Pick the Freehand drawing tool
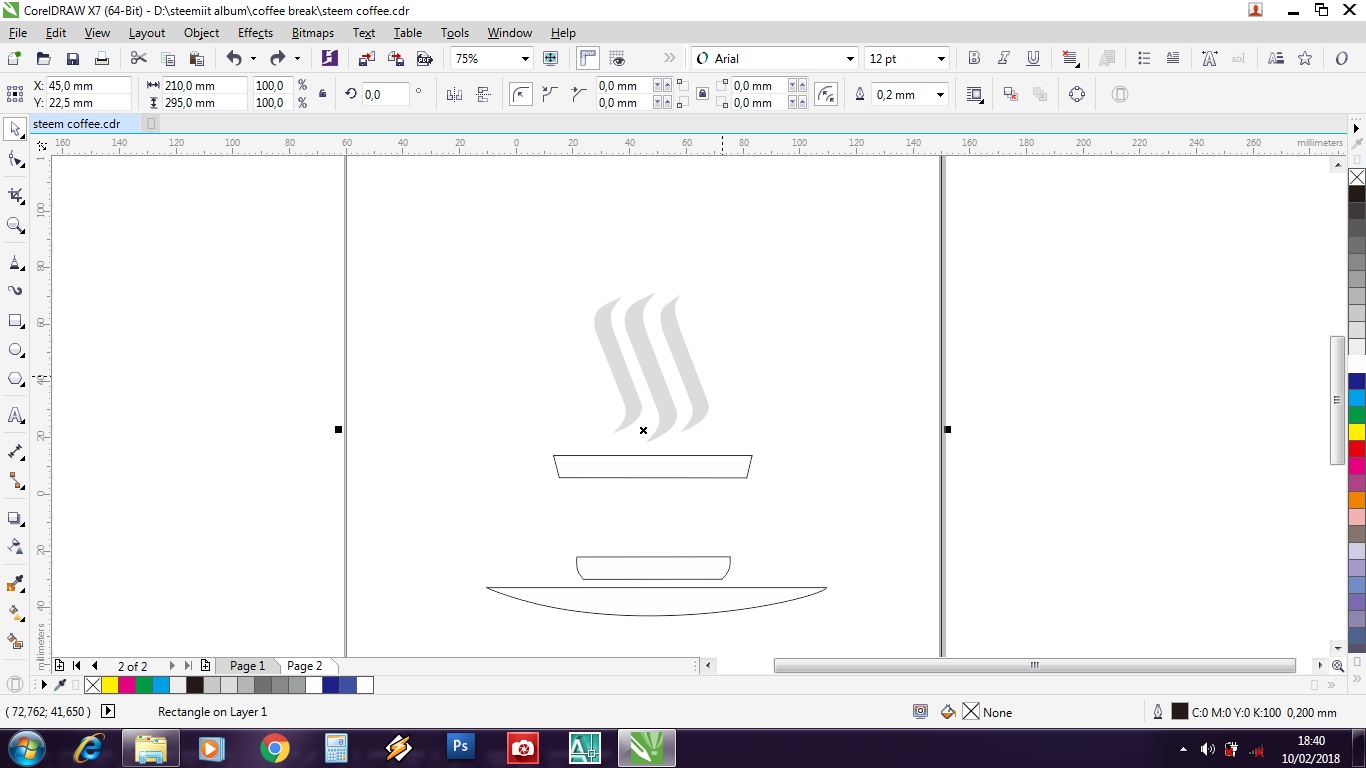This screenshot has width=1366, height=768. coord(15,262)
